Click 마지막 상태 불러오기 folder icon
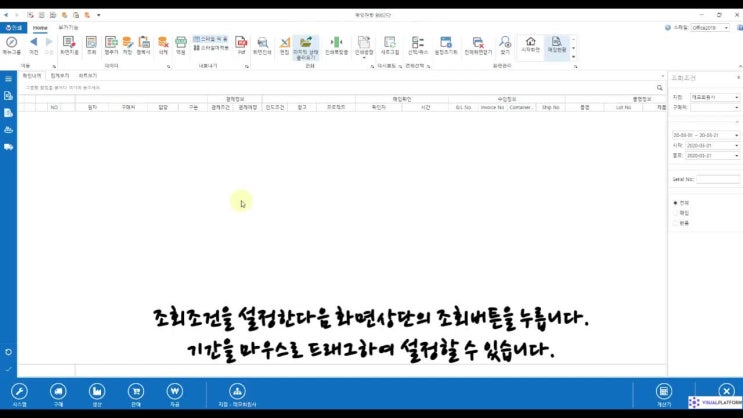Screen dimensions: 743x418 tap(306, 47)
